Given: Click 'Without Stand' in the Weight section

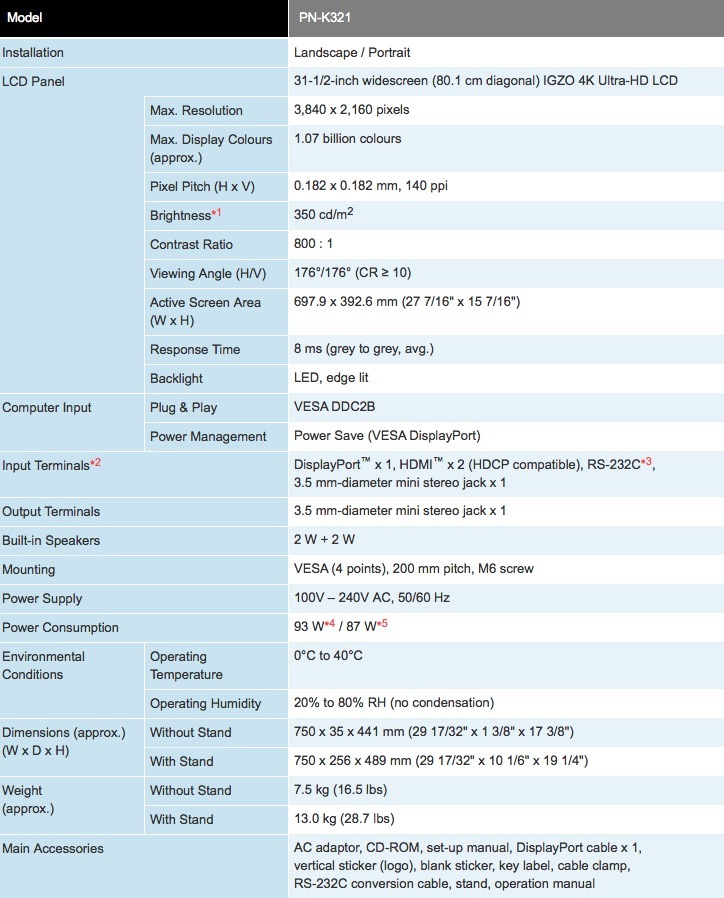Looking at the screenshot, I should 191,790.
